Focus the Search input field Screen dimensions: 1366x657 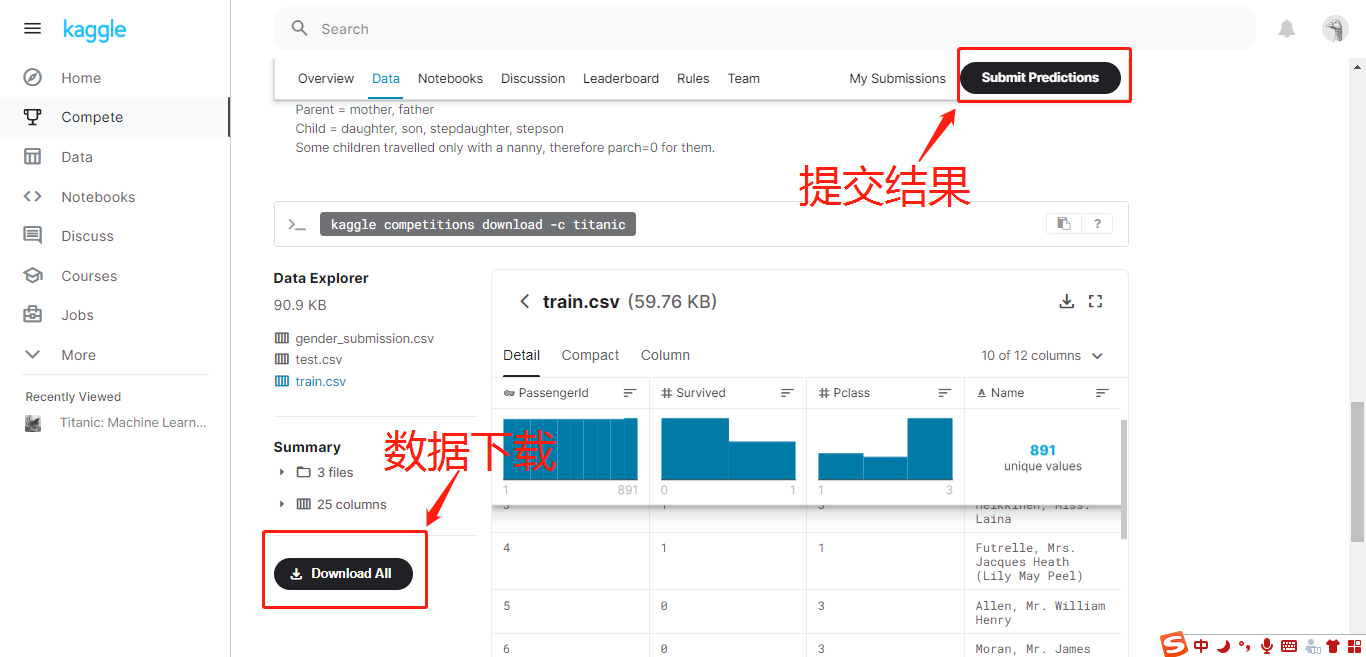[764, 29]
